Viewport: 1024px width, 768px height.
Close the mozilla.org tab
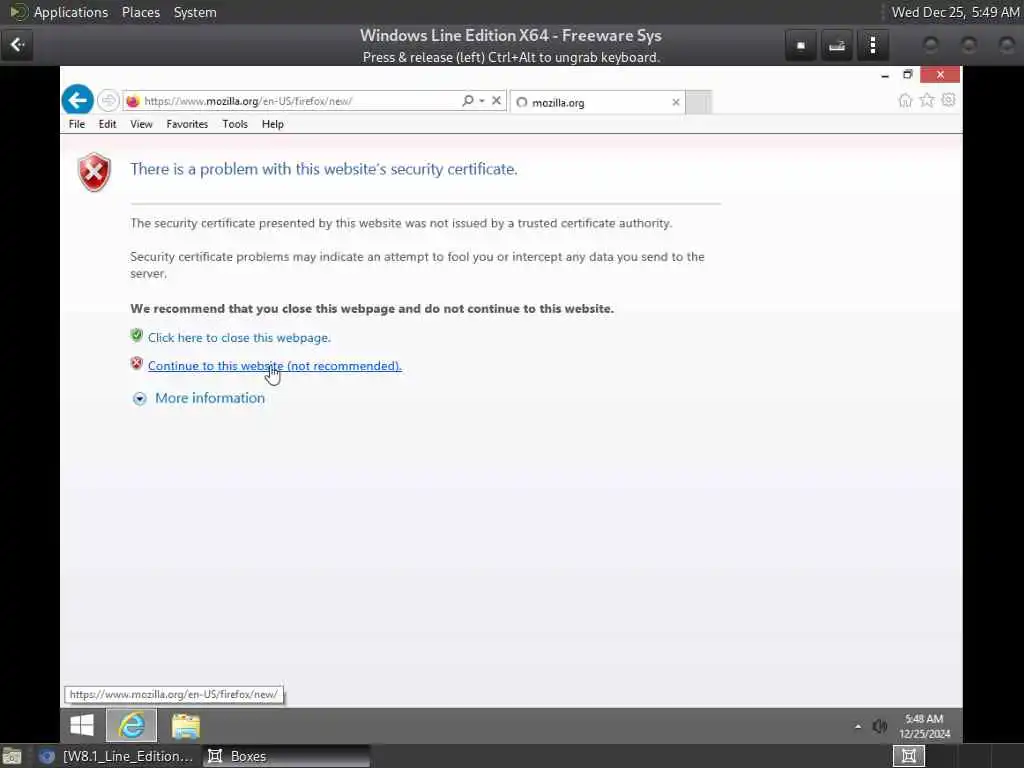[x=676, y=102]
